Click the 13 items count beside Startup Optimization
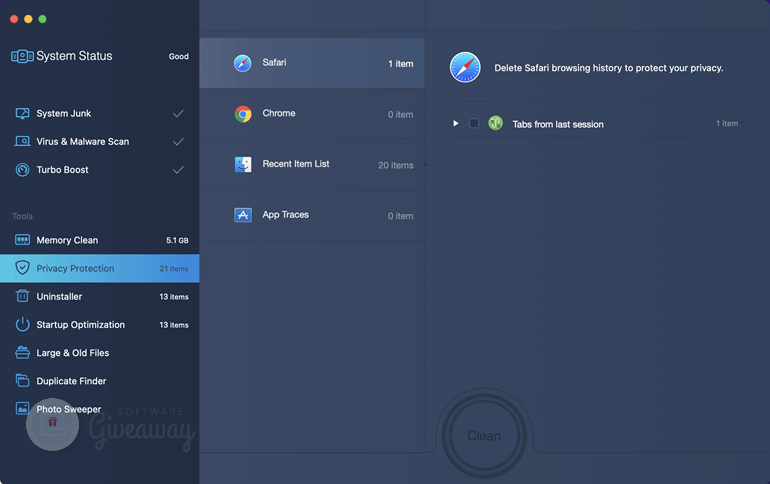The image size is (770, 484). coord(174,325)
